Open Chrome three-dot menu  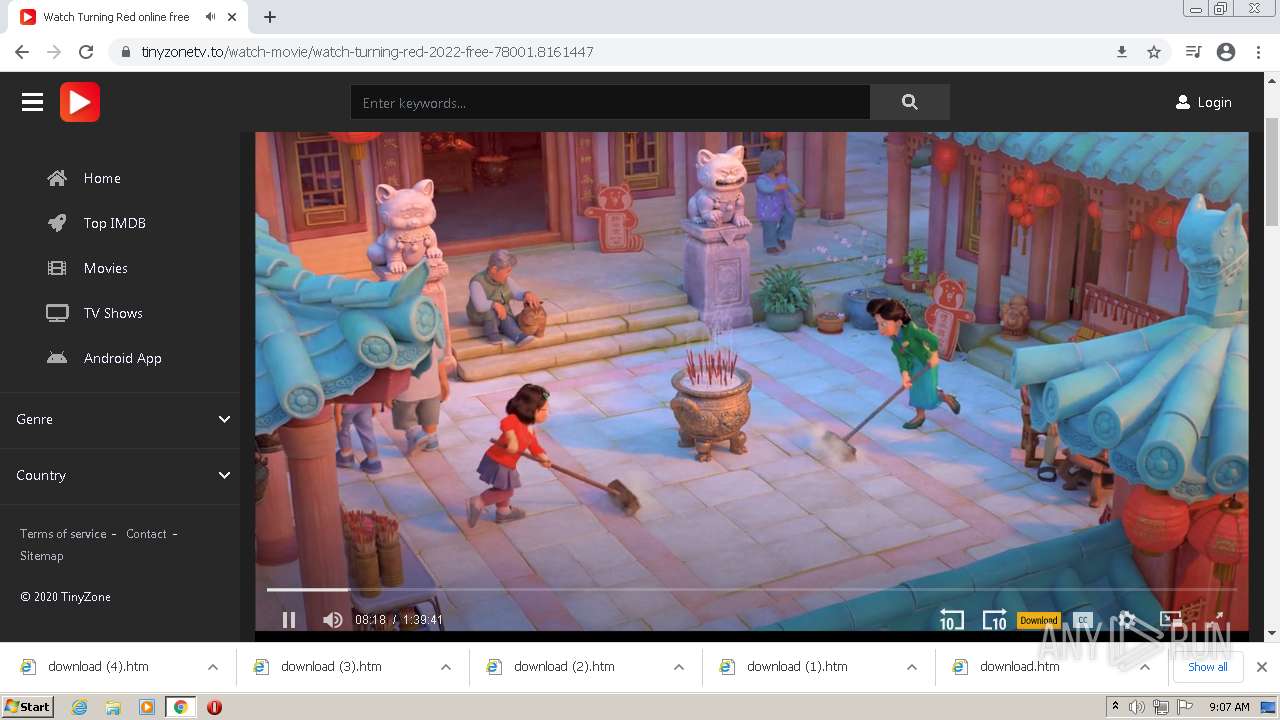(x=1258, y=52)
